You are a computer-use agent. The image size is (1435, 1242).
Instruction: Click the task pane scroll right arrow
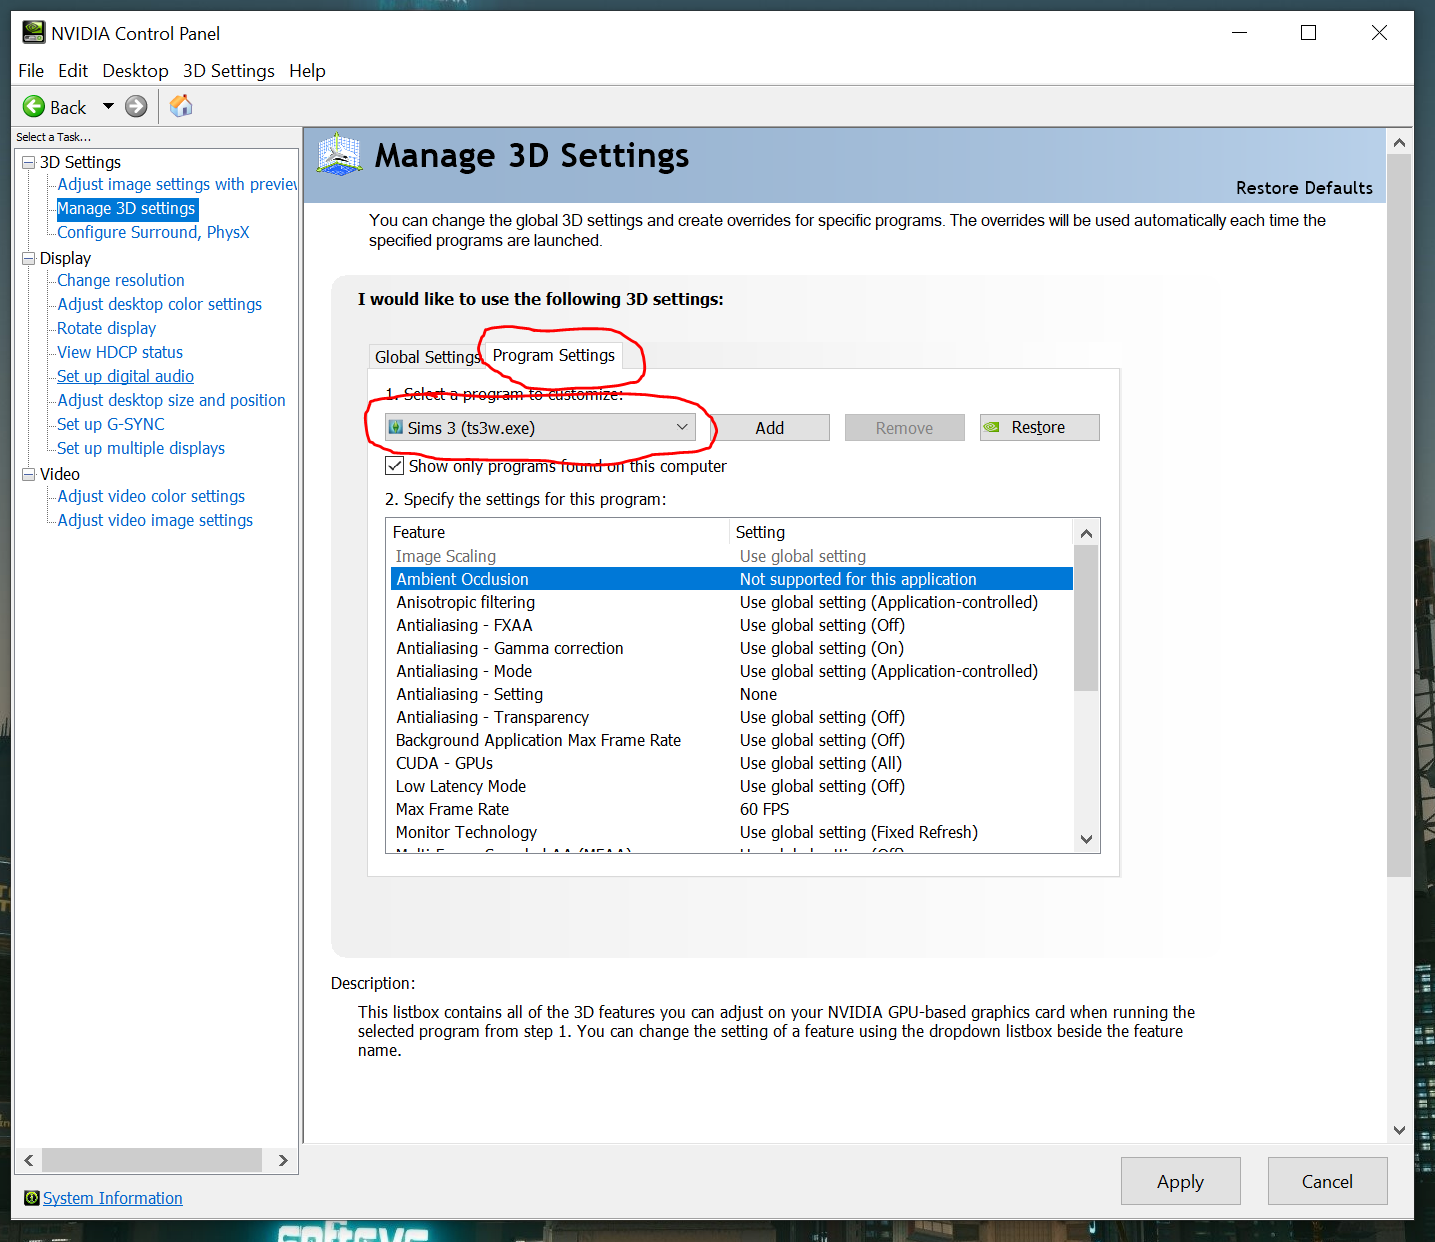tap(283, 1160)
